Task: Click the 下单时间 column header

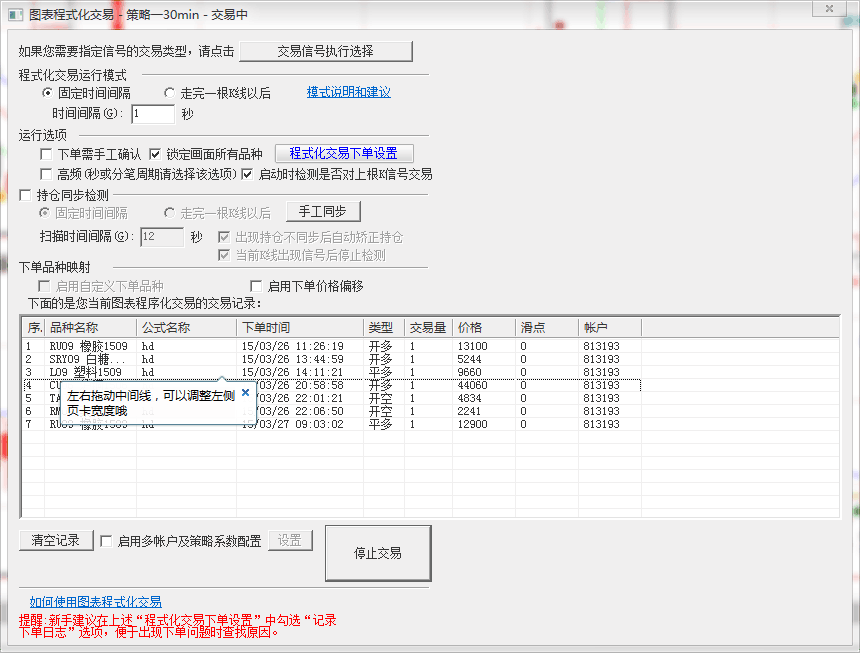Action: pyautogui.click(x=300, y=328)
